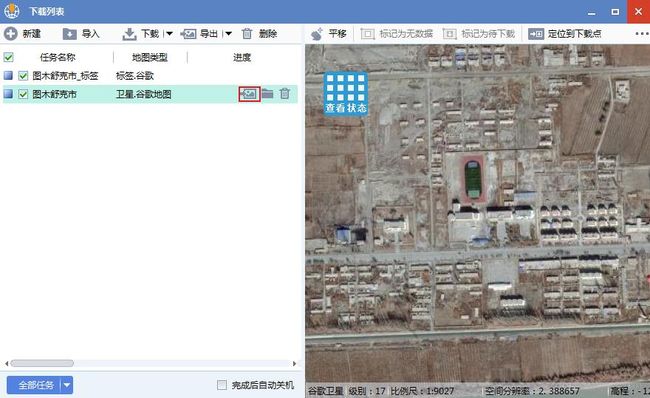Image resolution: width=650 pixels, height=398 pixels.
Task: Click the application logo in title bar
Action: pyautogui.click(x=12, y=11)
